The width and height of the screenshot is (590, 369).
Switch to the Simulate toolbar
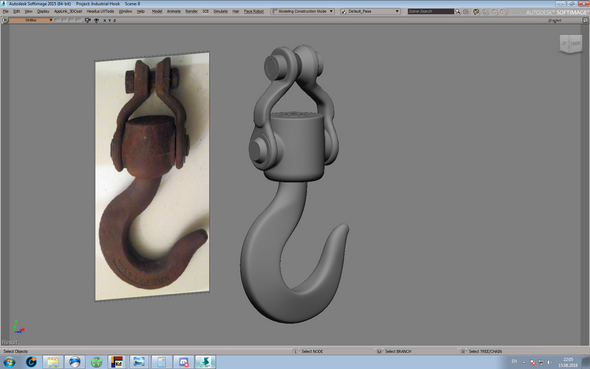point(220,12)
